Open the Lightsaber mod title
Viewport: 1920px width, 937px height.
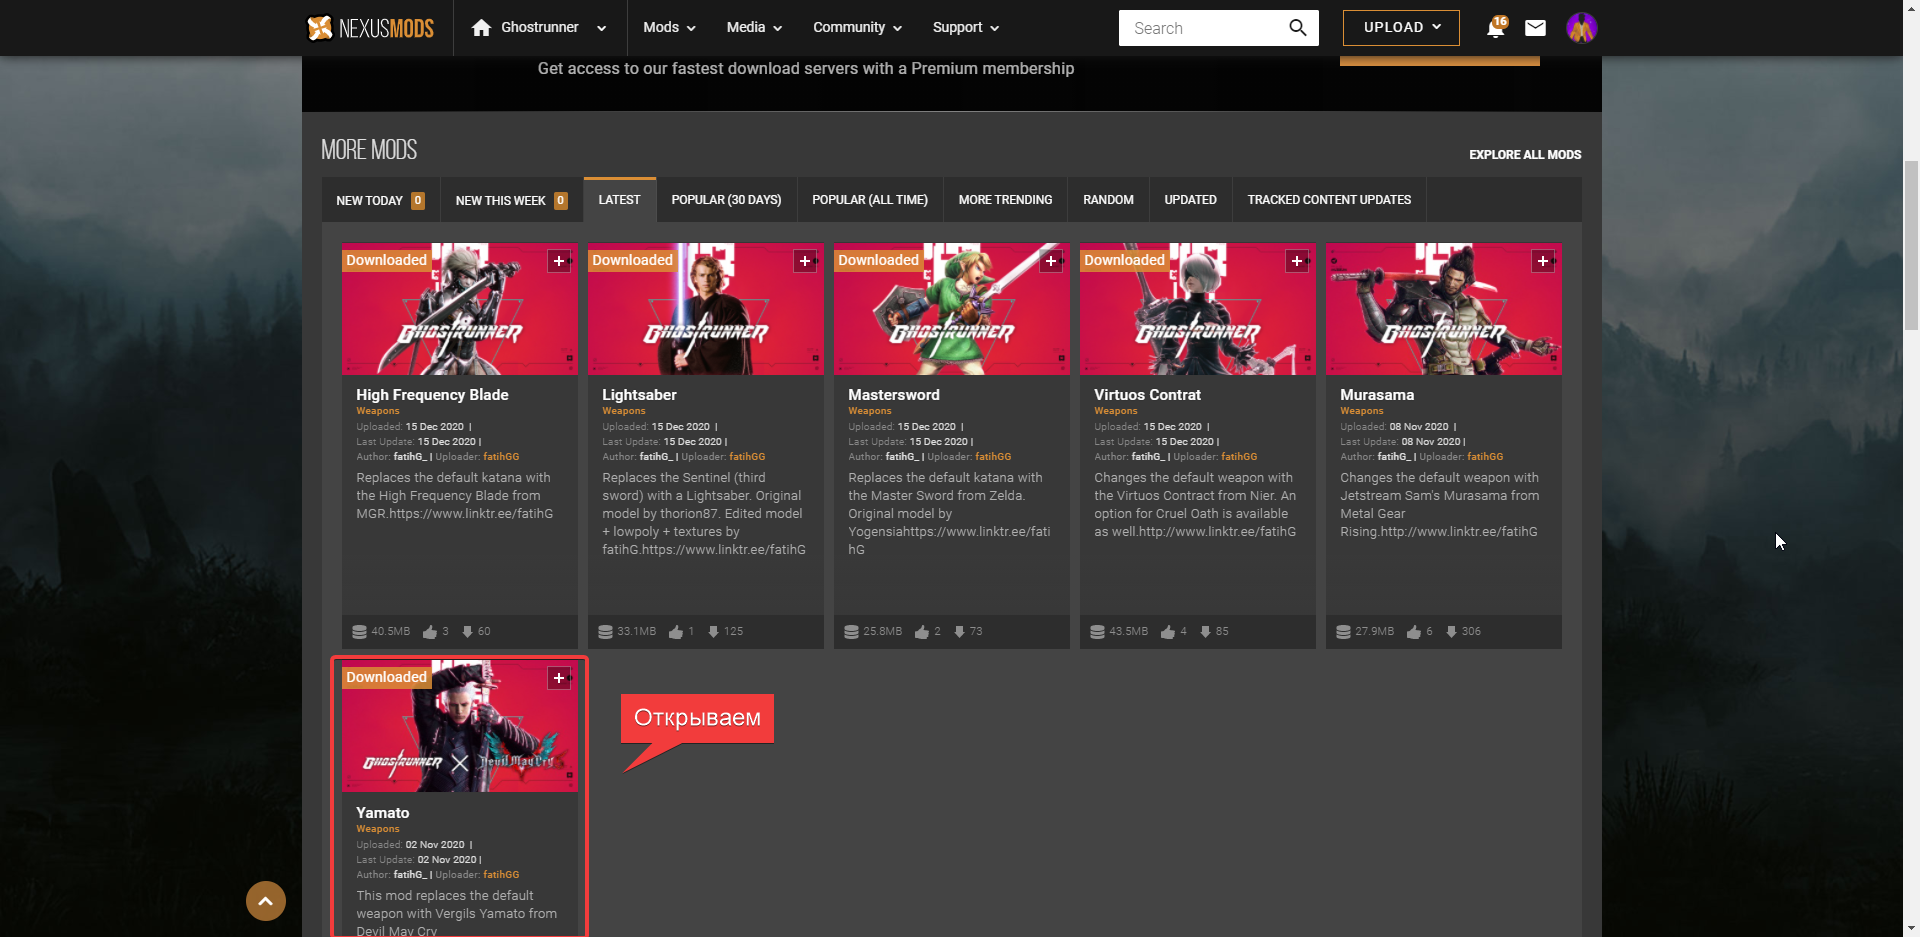click(639, 395)
